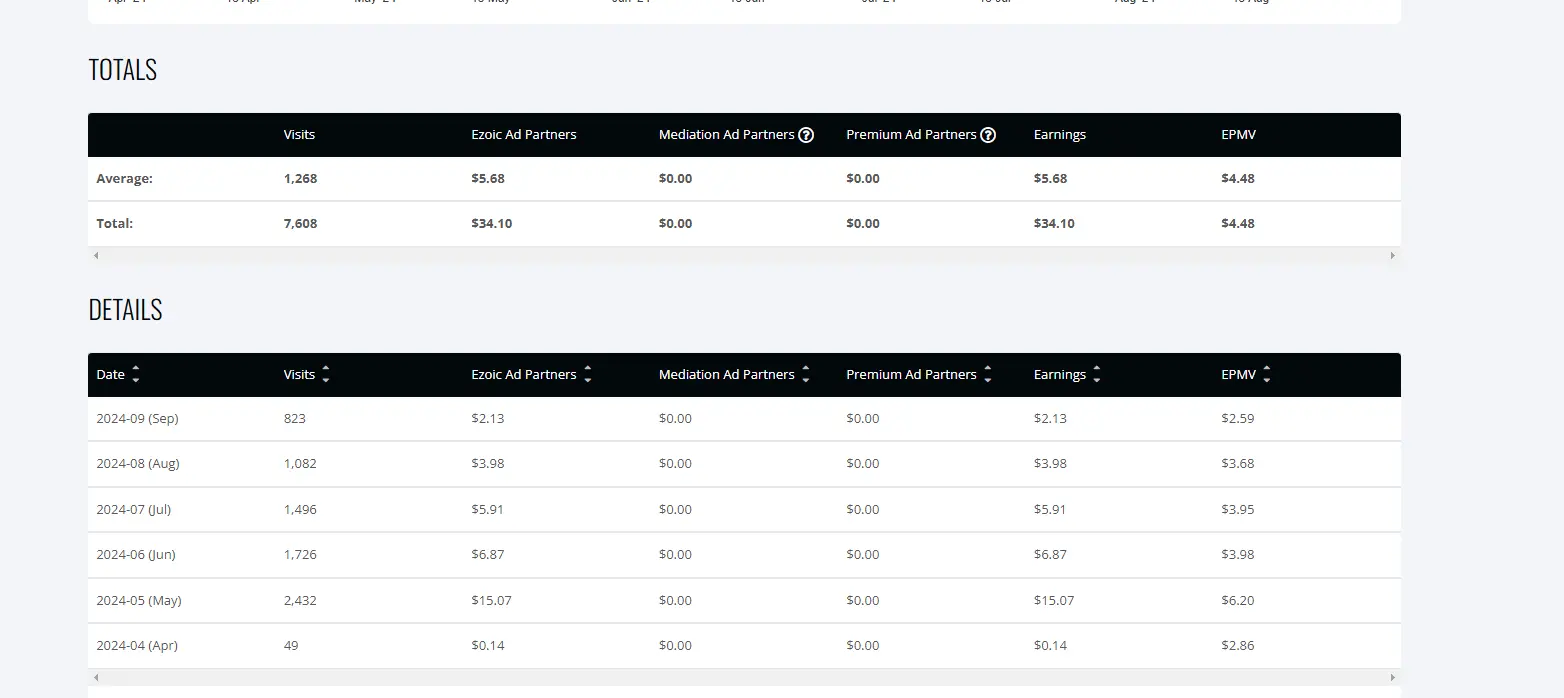Sort Details table by Earnings
Viewport: 1564px width, 698px height.
[x=1097, y=375]
